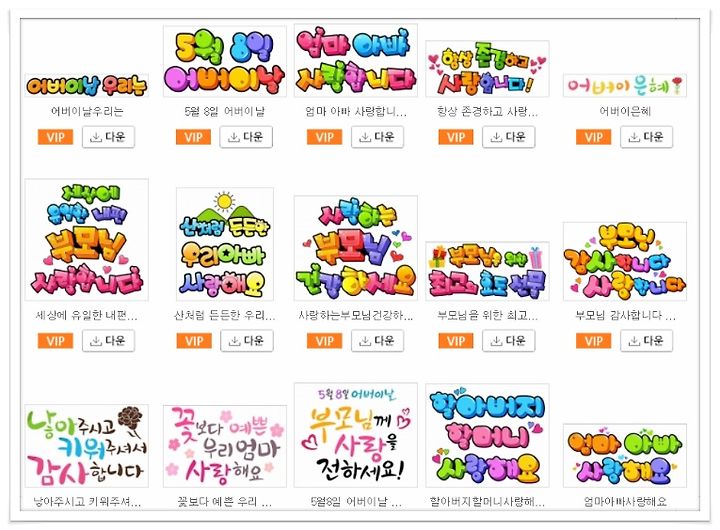Download the 어버이날우리는 image

(x=108, y=137)
